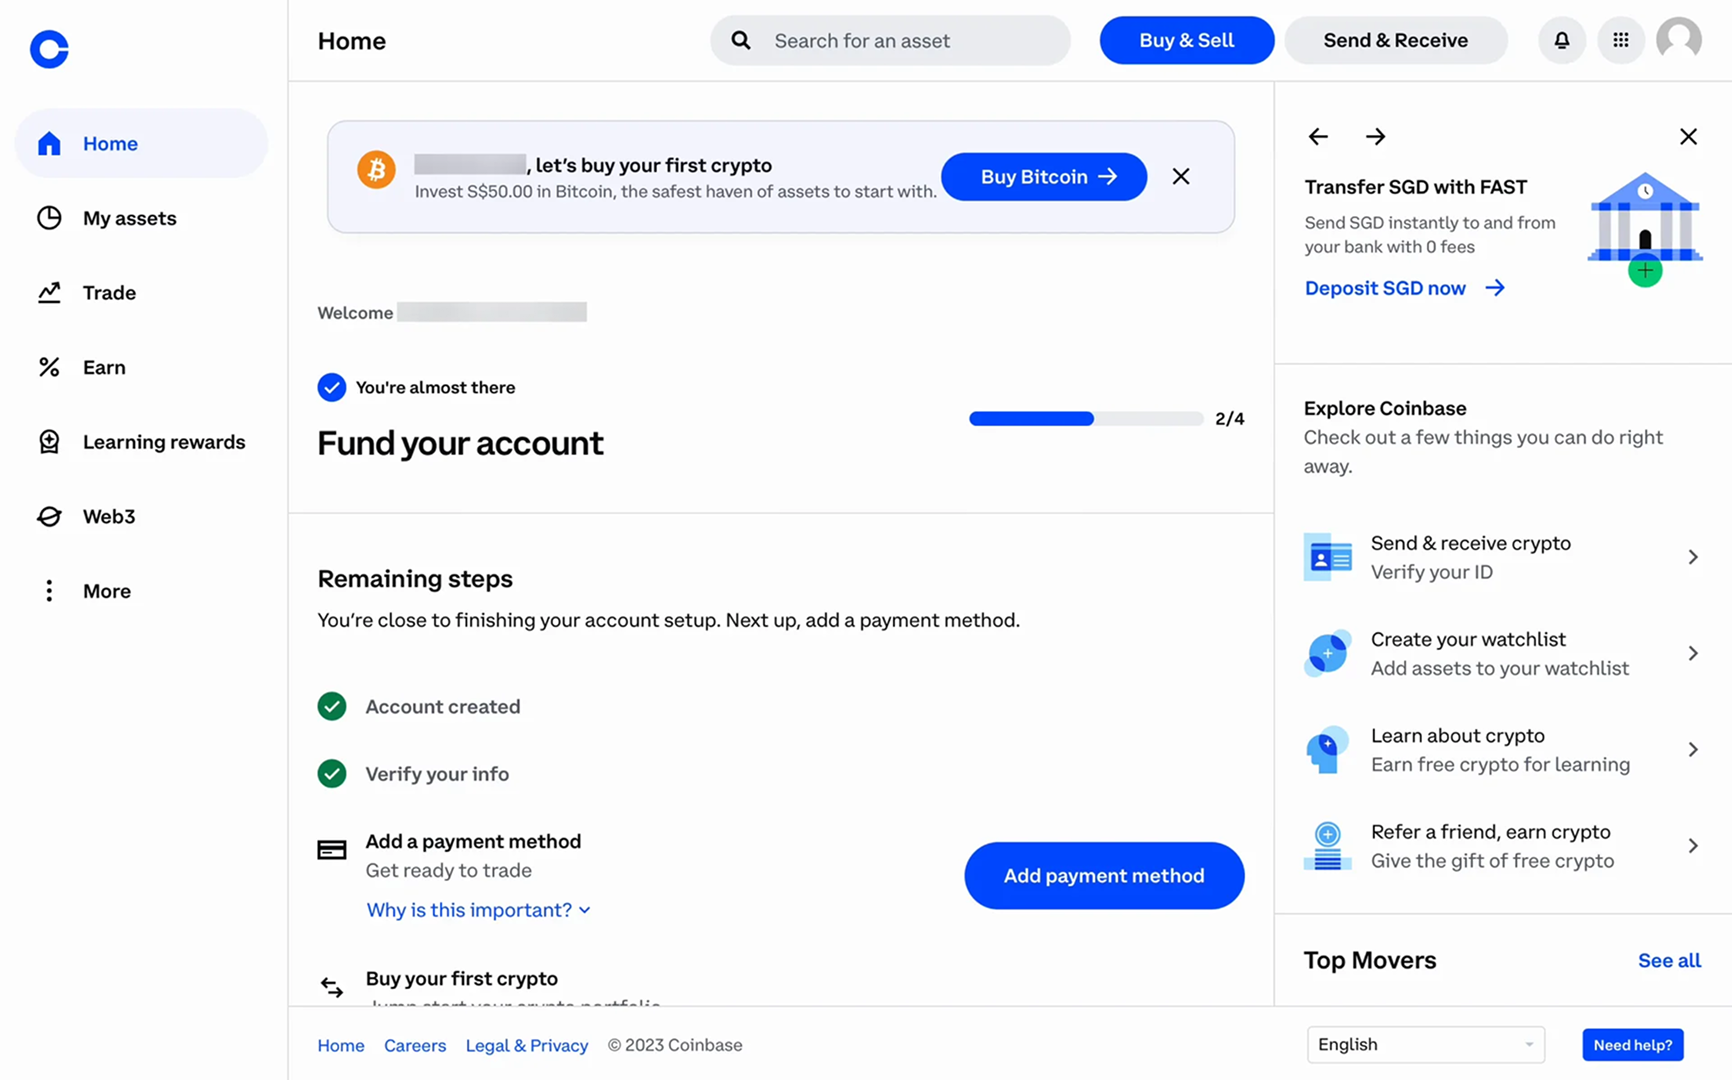Open Trade in the sidebar
The image size is (1732, 1080).
coord(141,292)
